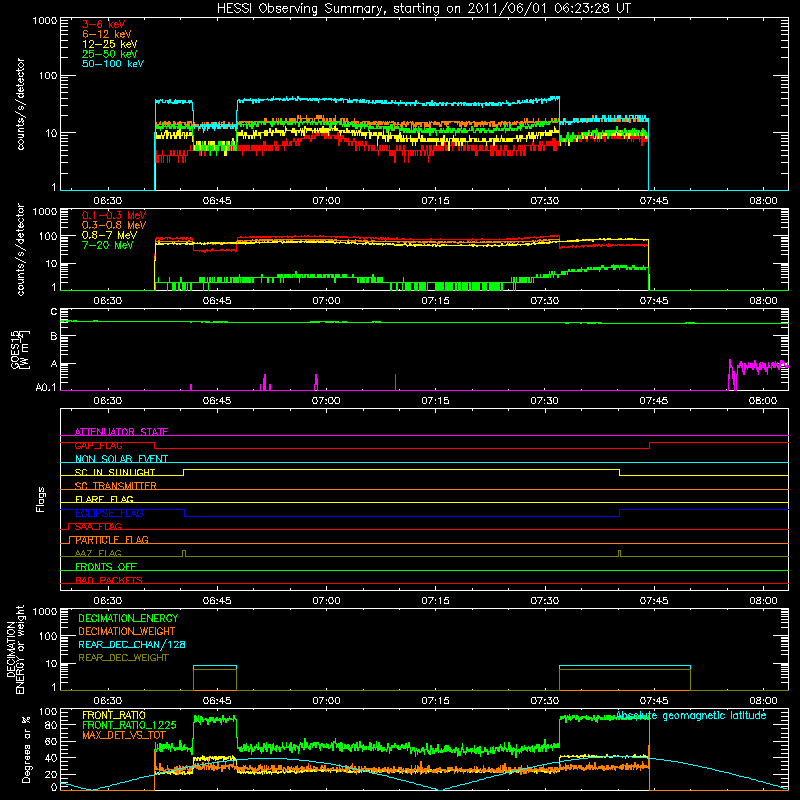Click the vertical Flags axis label
Screen dimensions: 800x800
[41, 499]
